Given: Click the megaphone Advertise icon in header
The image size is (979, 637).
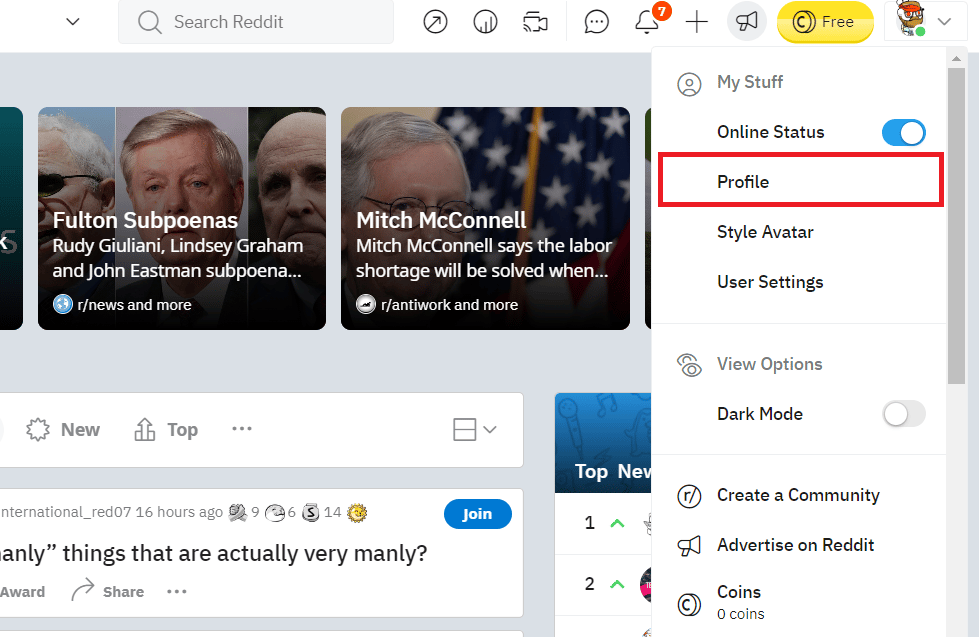Looking at the screenshot, I should [x=747, y=22].
